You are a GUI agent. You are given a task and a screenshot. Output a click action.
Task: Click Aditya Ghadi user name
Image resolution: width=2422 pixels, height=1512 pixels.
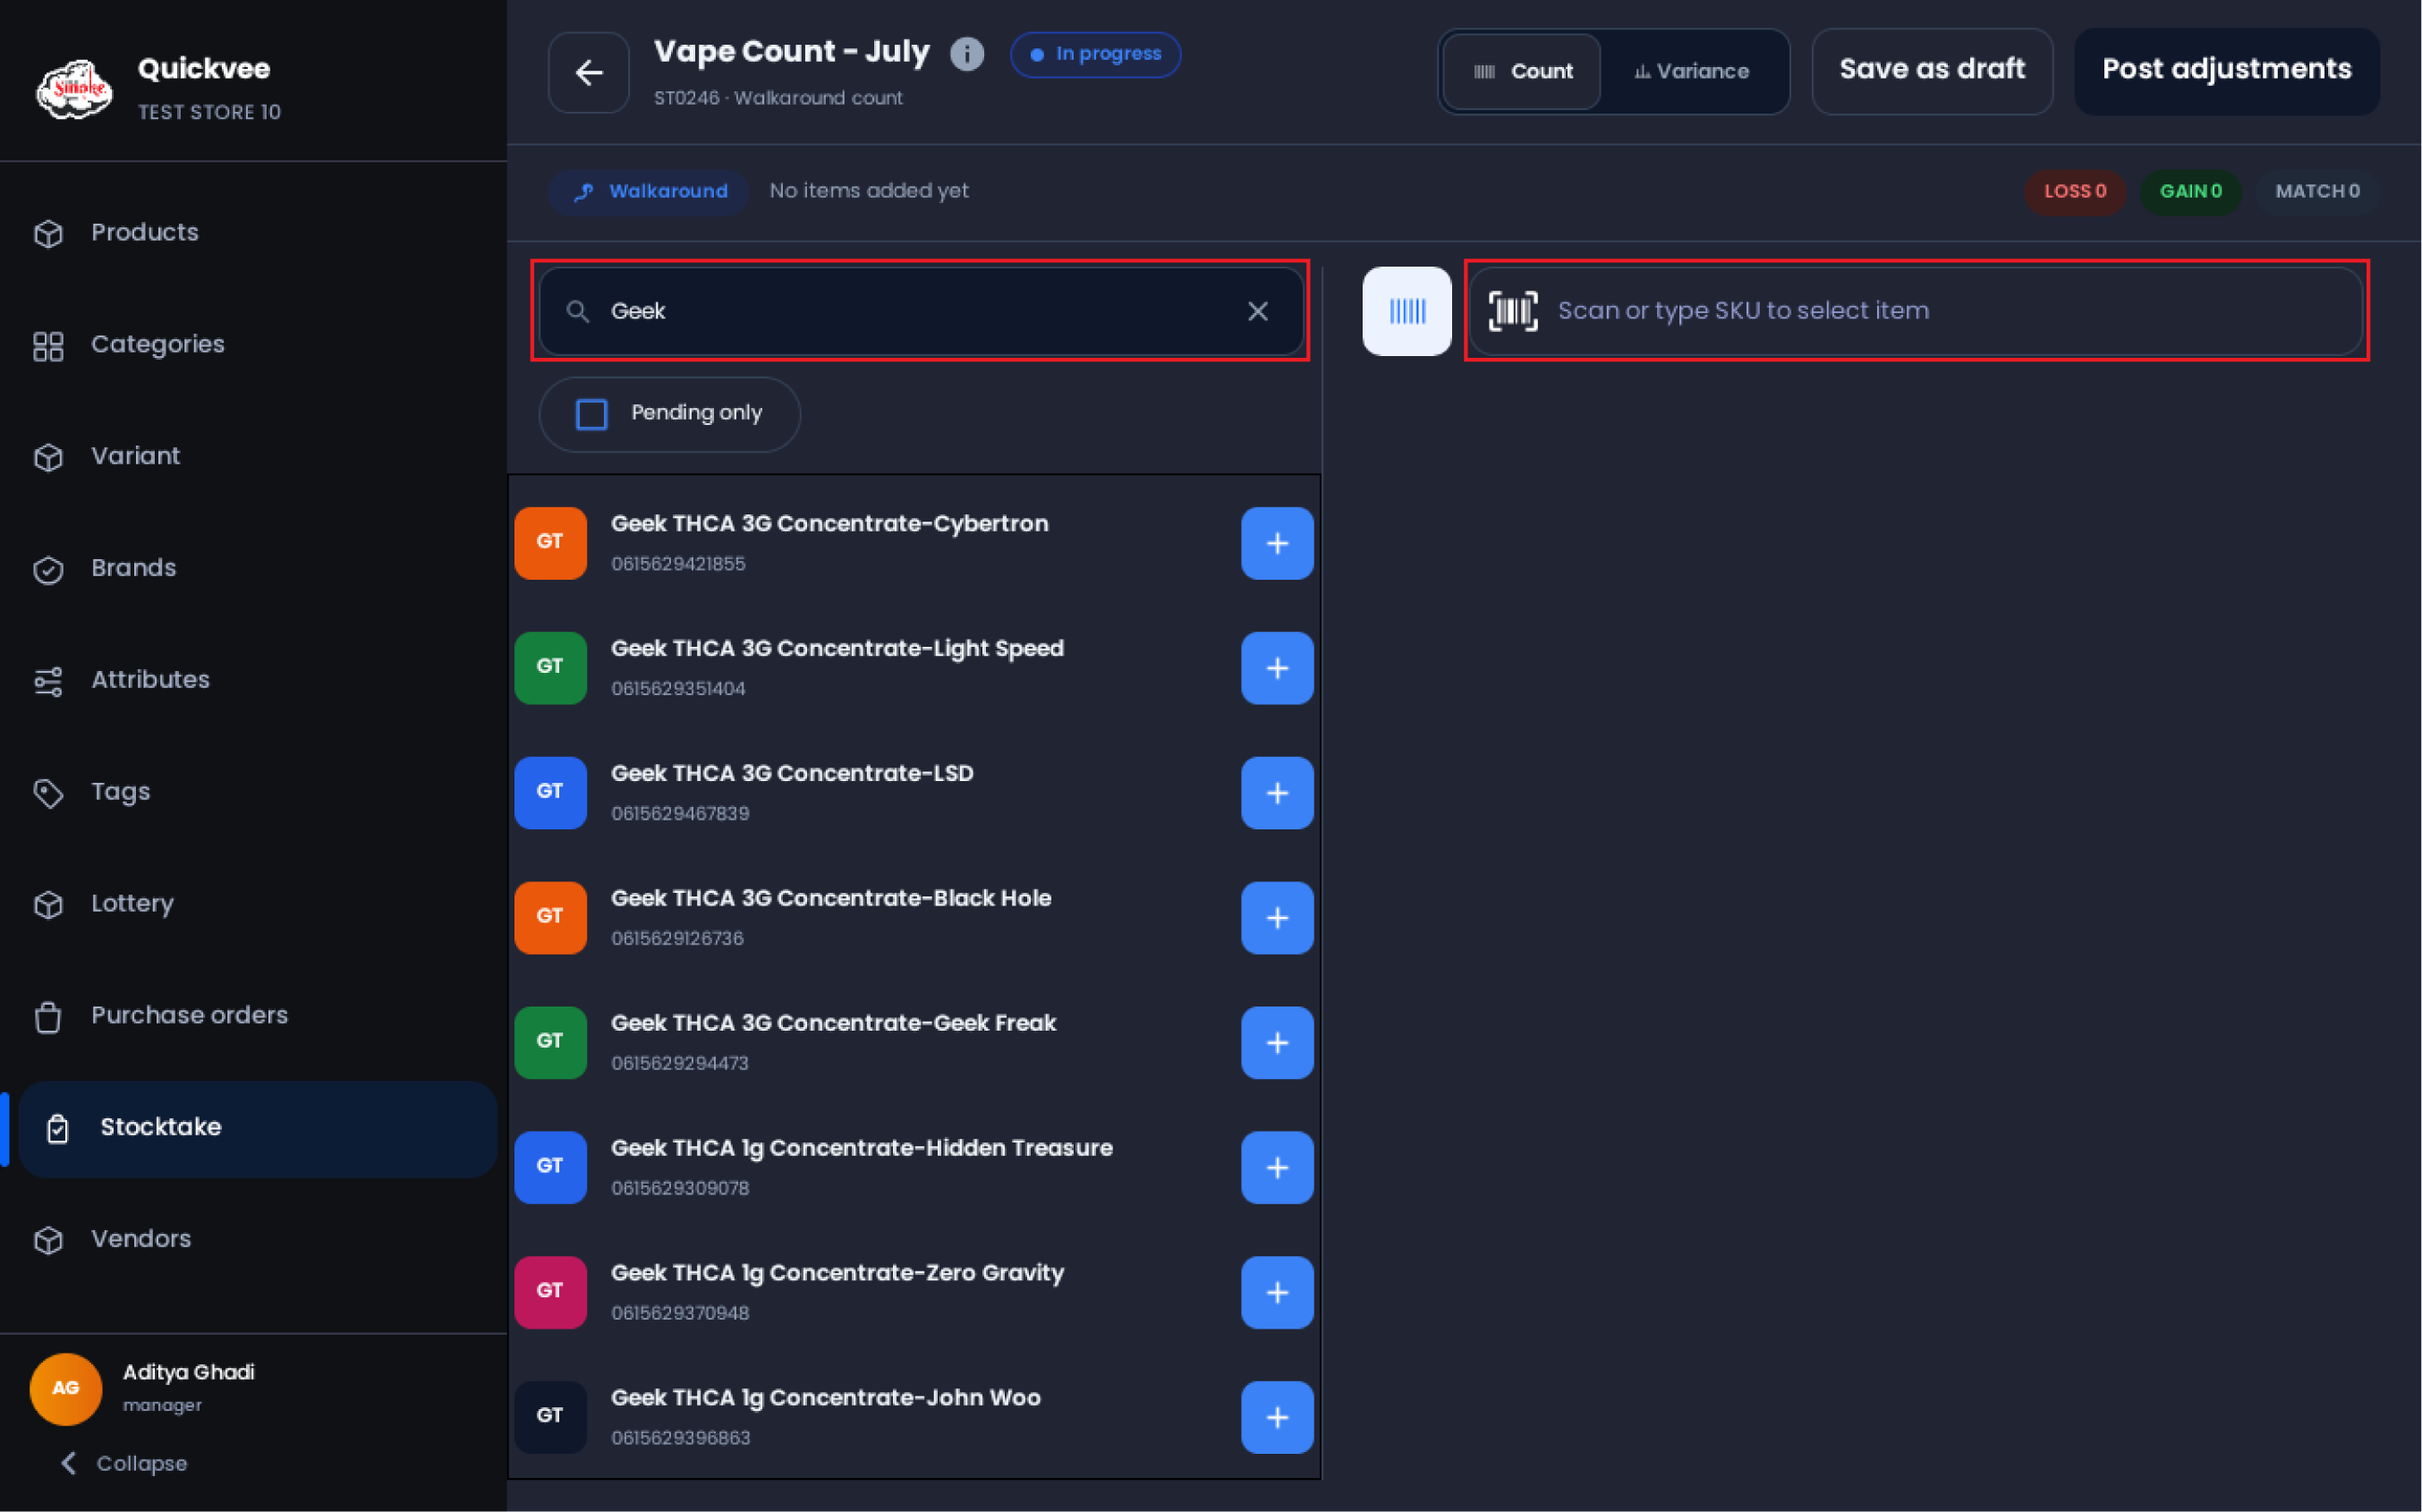pos(189,1372)
